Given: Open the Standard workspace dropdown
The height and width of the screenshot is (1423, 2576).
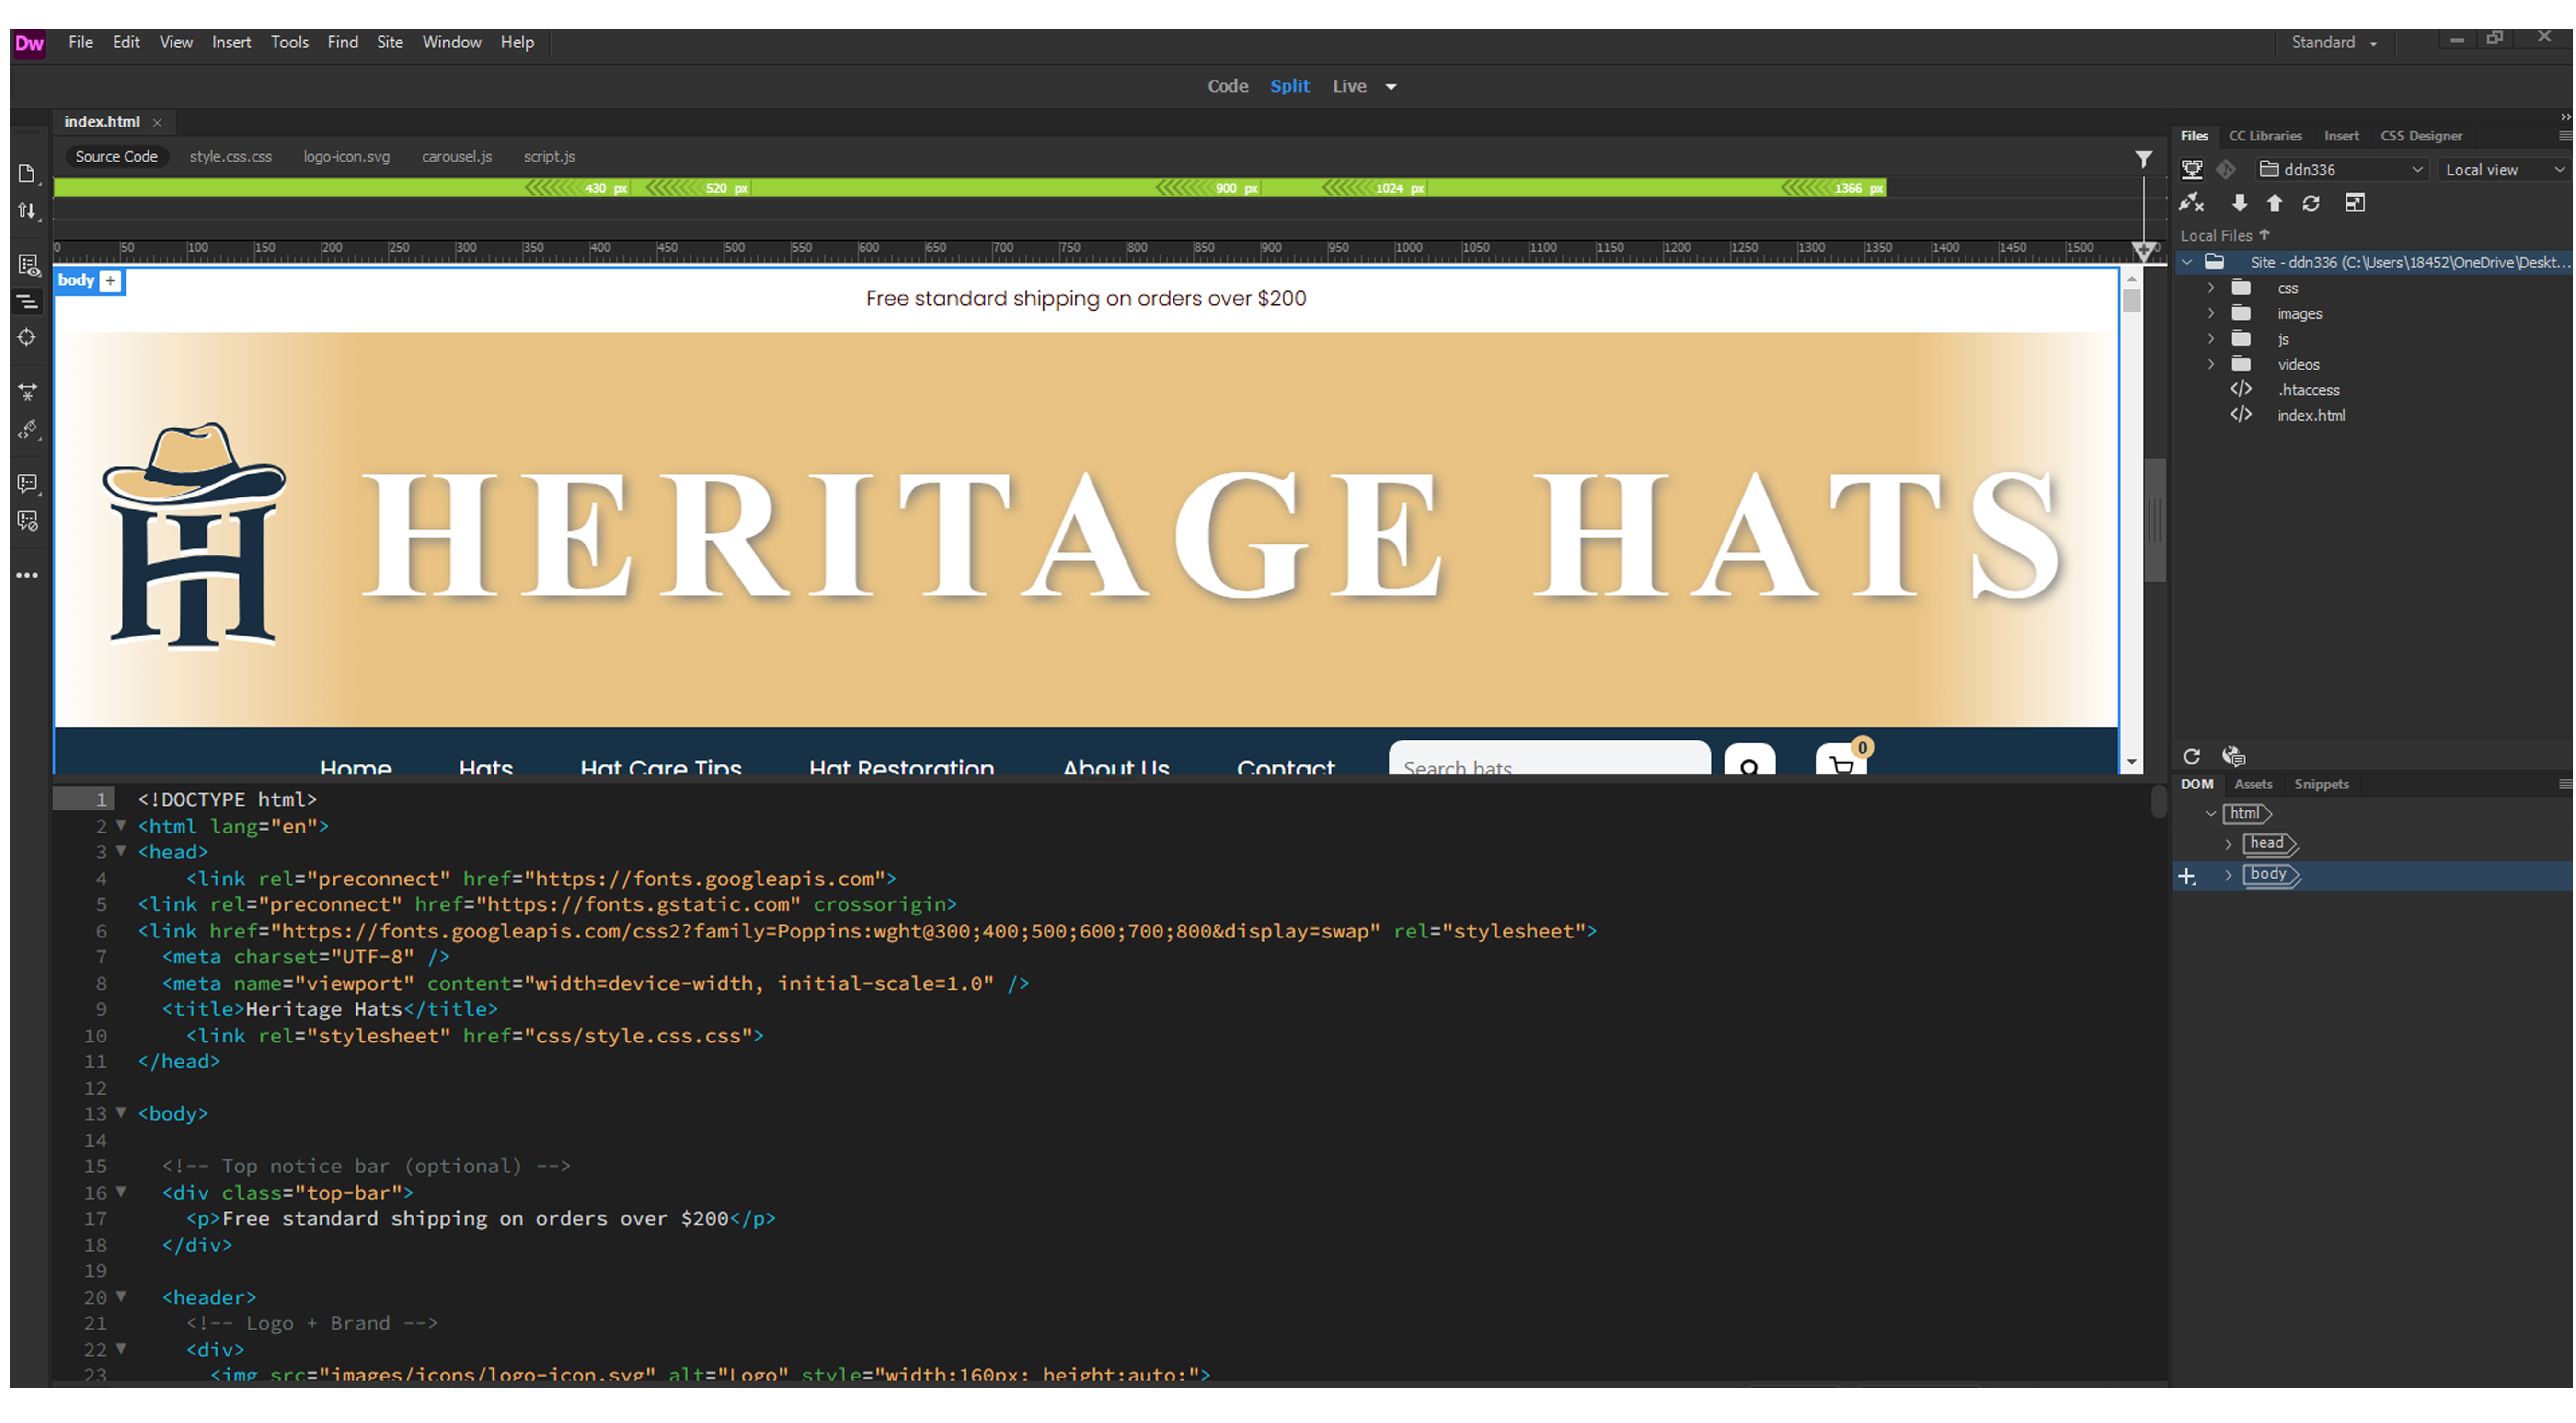Looking at the screenshot, I should 2334,43.
